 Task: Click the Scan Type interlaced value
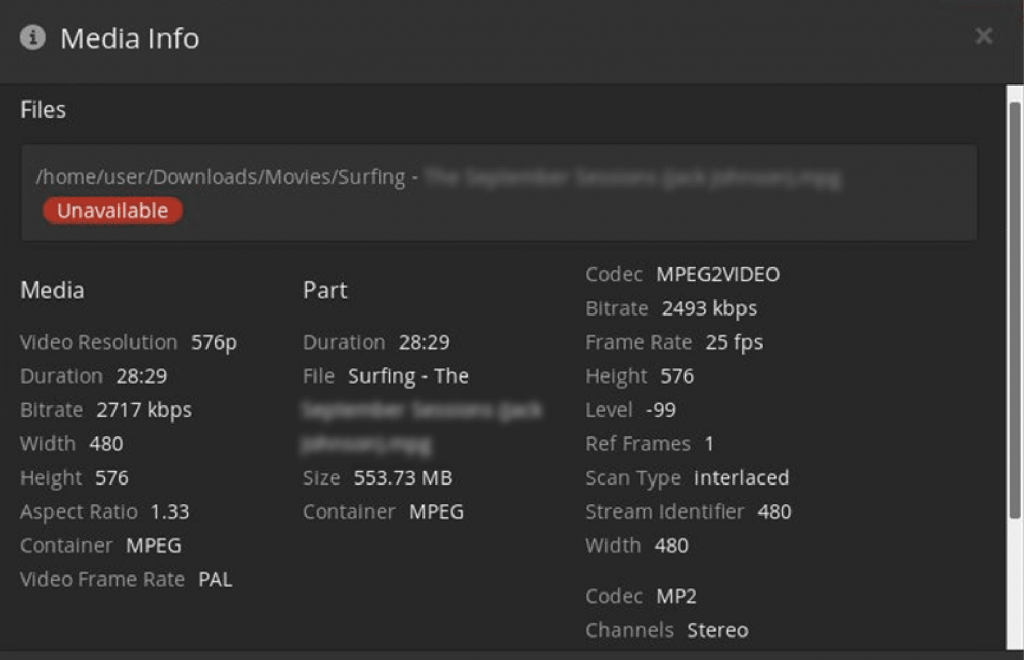(741, 478)
